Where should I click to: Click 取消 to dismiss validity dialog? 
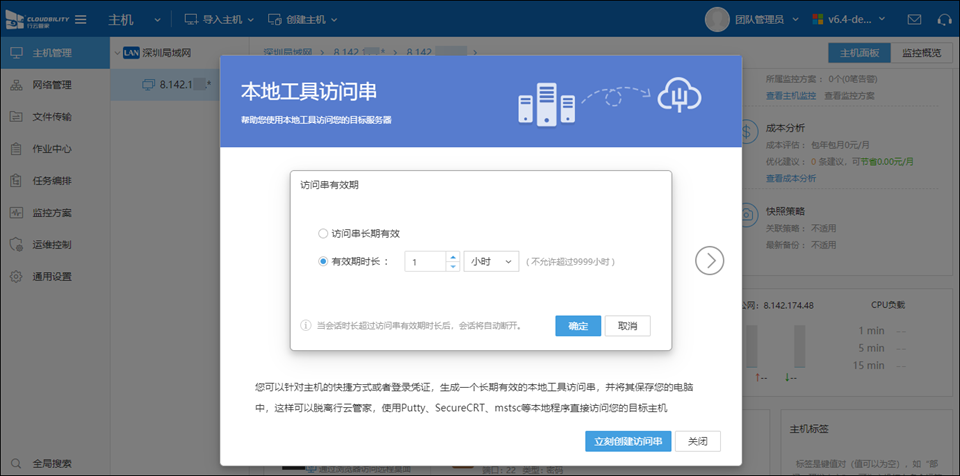pyautogui.click(x=627, y=326)
